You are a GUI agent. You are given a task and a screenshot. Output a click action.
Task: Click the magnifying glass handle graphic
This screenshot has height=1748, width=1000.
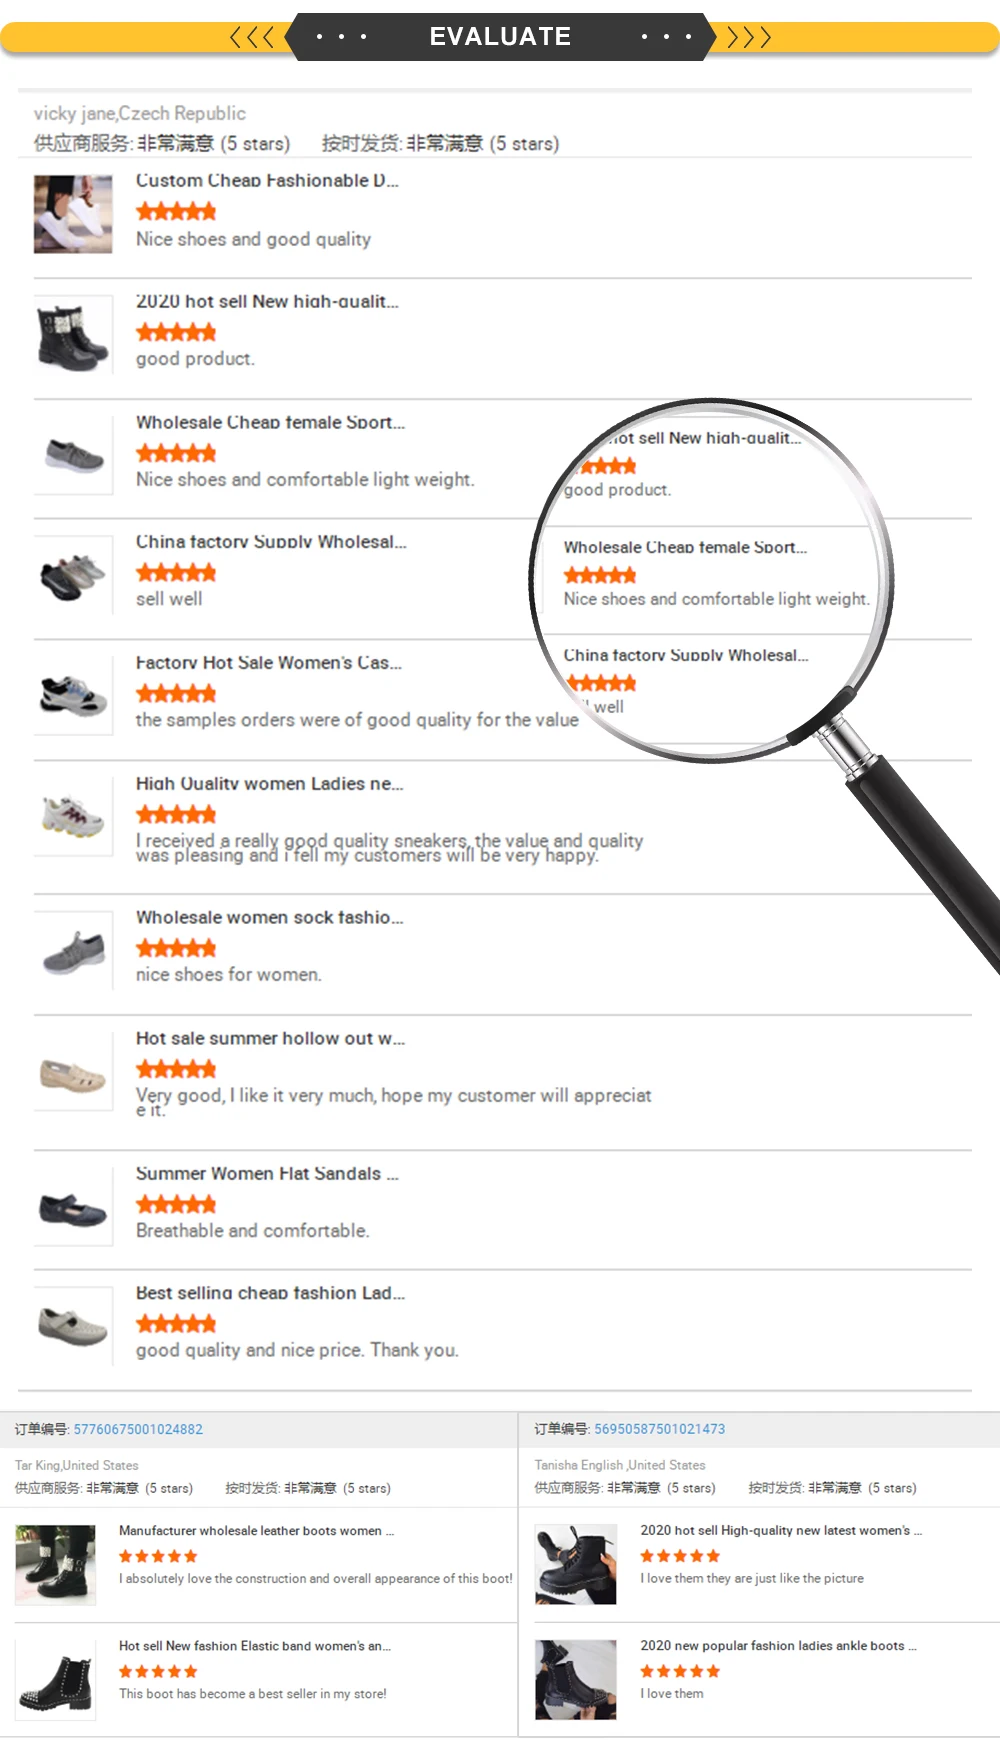coord(915,850)
